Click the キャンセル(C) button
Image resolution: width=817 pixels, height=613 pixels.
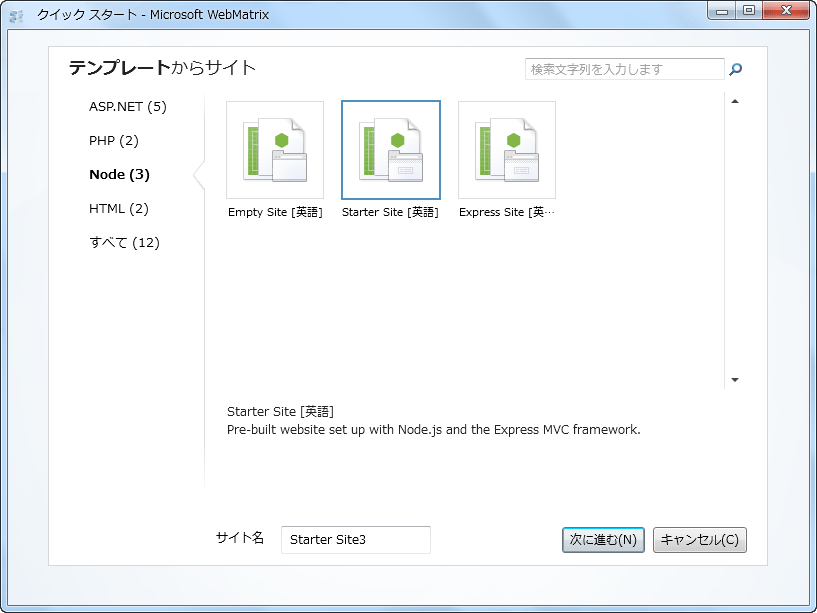(x=700, y=540)
